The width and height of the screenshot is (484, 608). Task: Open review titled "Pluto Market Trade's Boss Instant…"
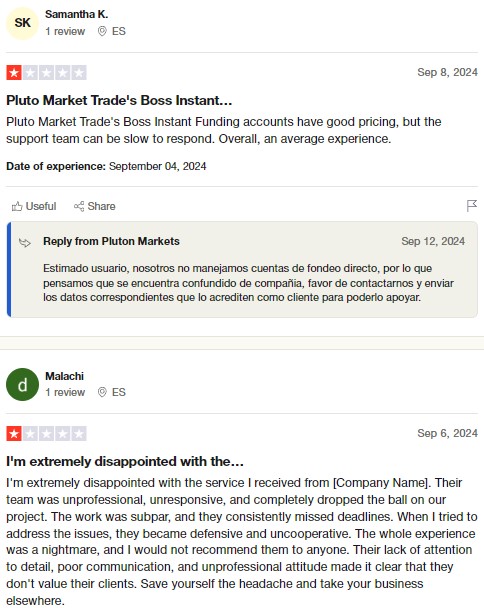[x=119, y=100]
